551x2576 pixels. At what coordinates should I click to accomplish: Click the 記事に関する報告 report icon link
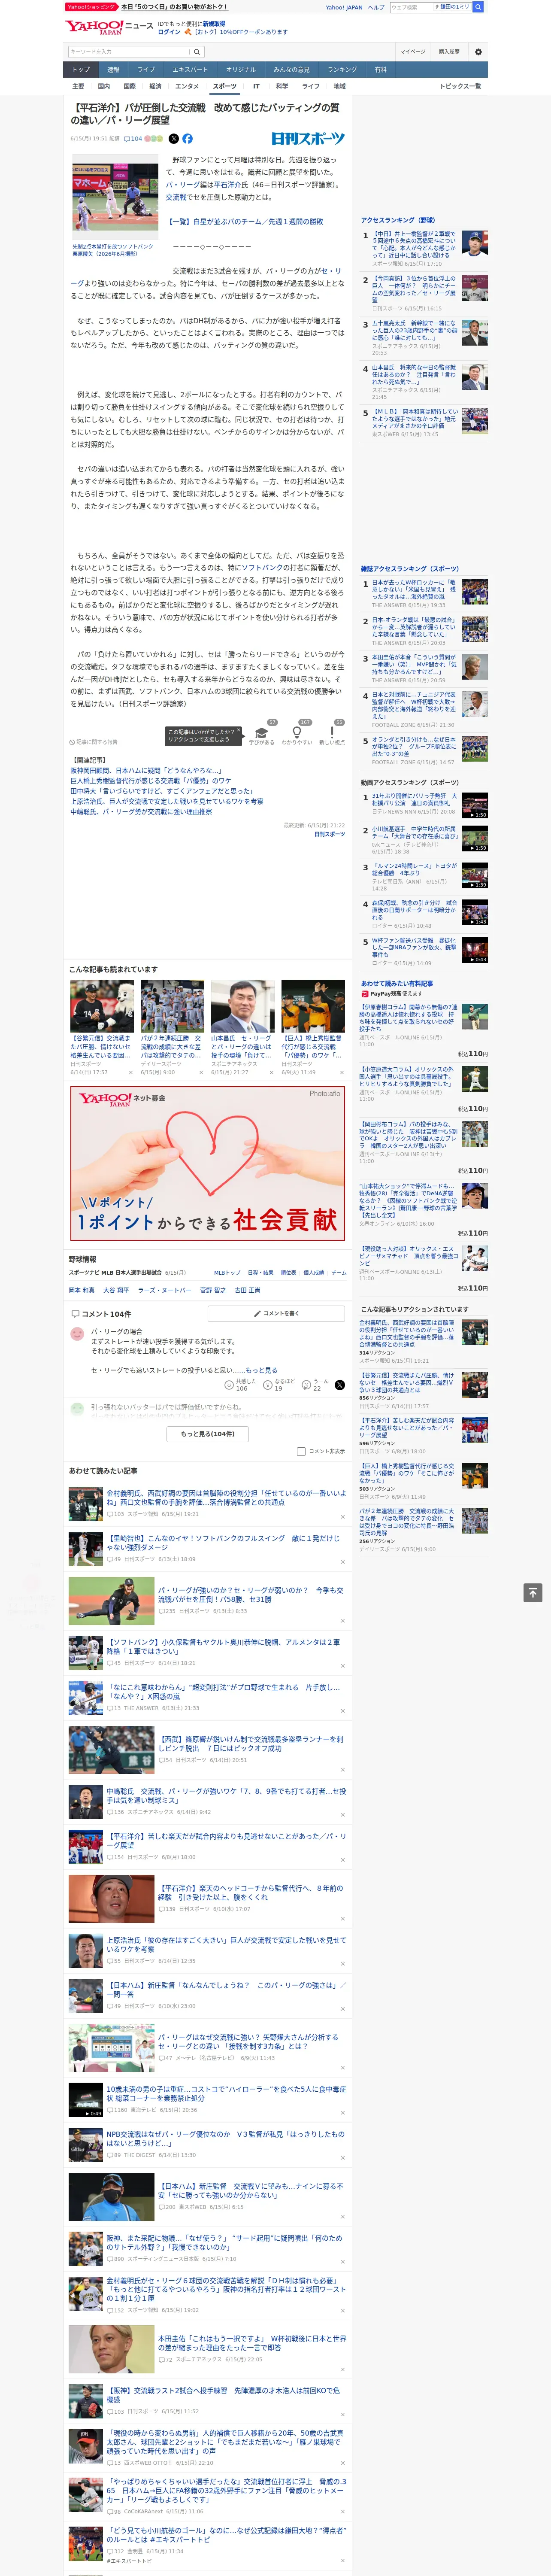pyautogui.click(x=94, y=742)
